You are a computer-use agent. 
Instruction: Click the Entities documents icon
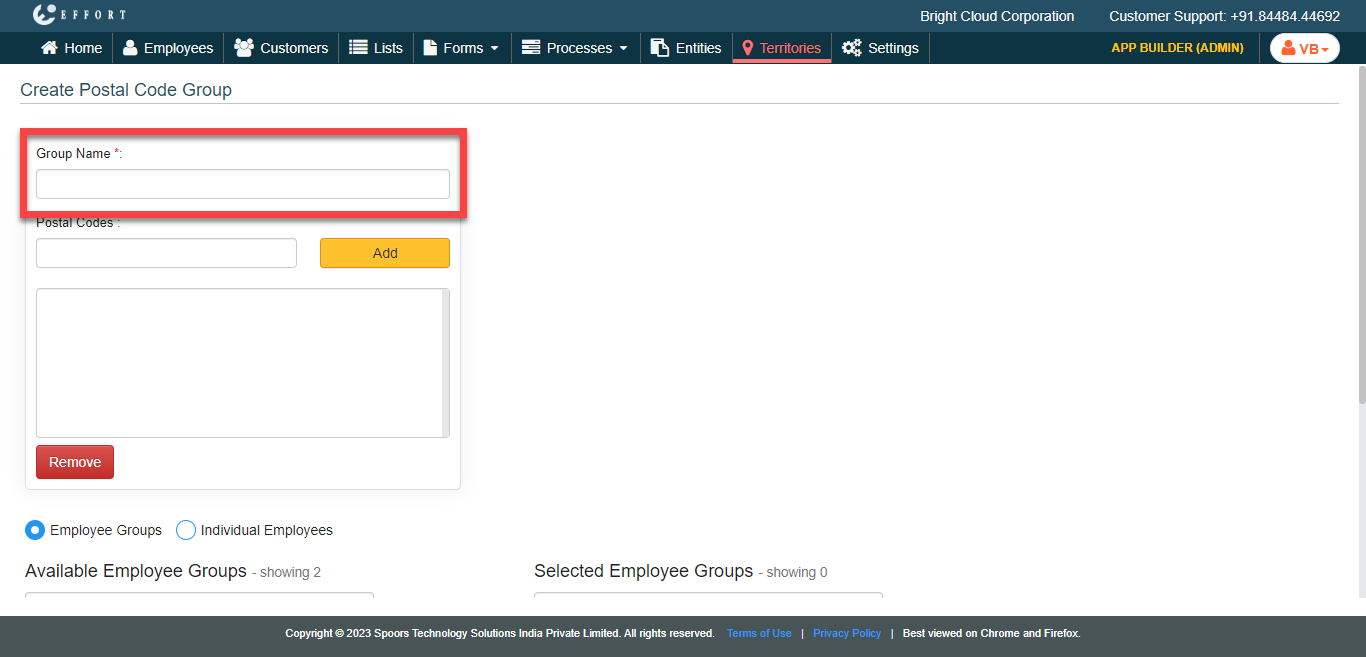pos(659,48)
